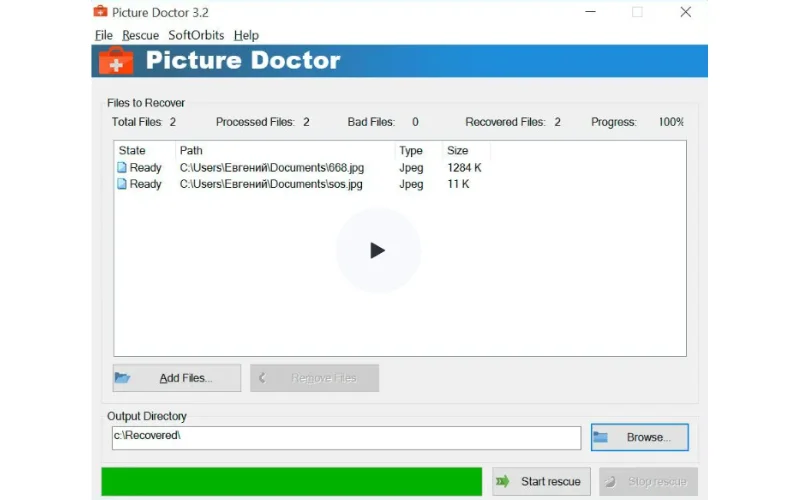This screenshot has width=800, height=500.
Task: Click the green rescue progress bar
Action: [291, 482]
